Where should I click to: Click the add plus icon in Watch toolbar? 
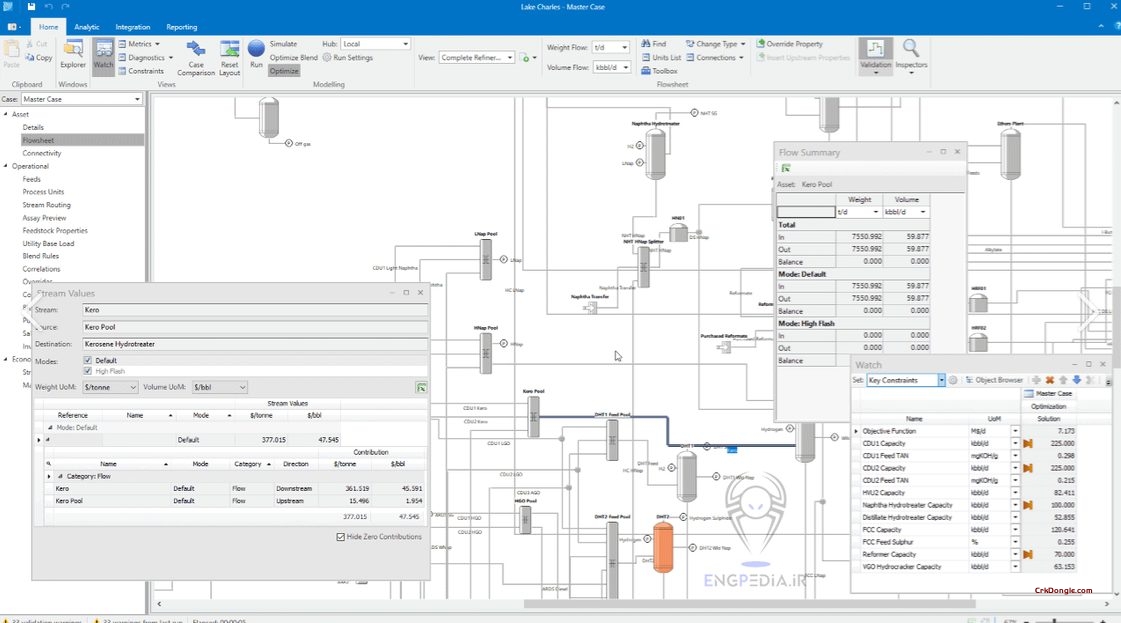pos(1036,380)
